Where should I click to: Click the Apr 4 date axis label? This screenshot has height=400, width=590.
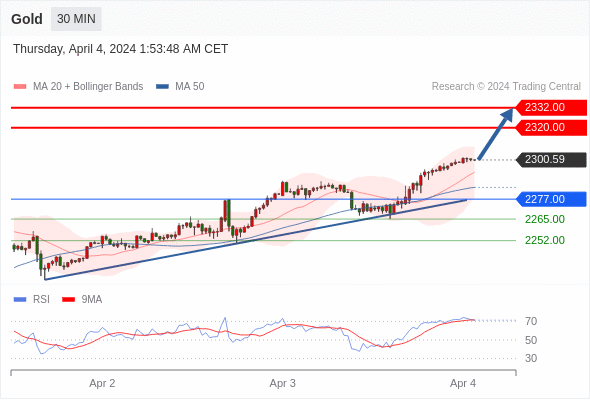point(463,383)
